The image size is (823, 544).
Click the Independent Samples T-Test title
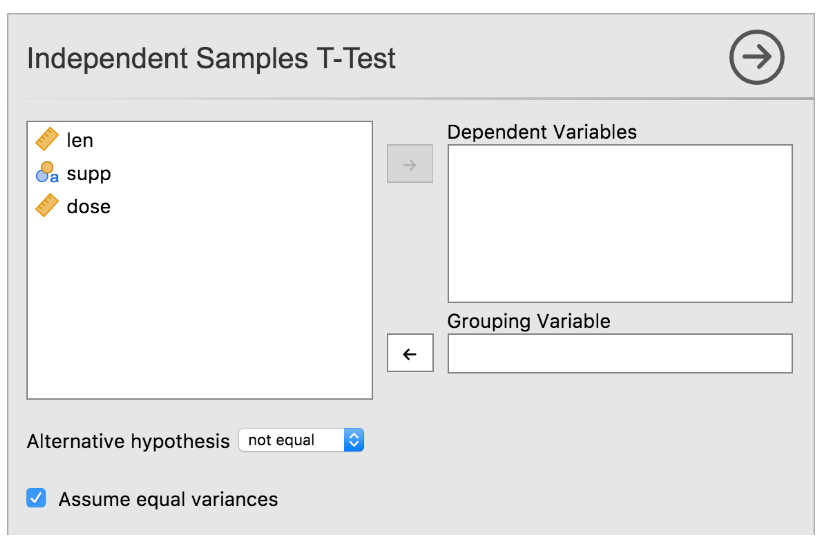click(x=211, y=58)
